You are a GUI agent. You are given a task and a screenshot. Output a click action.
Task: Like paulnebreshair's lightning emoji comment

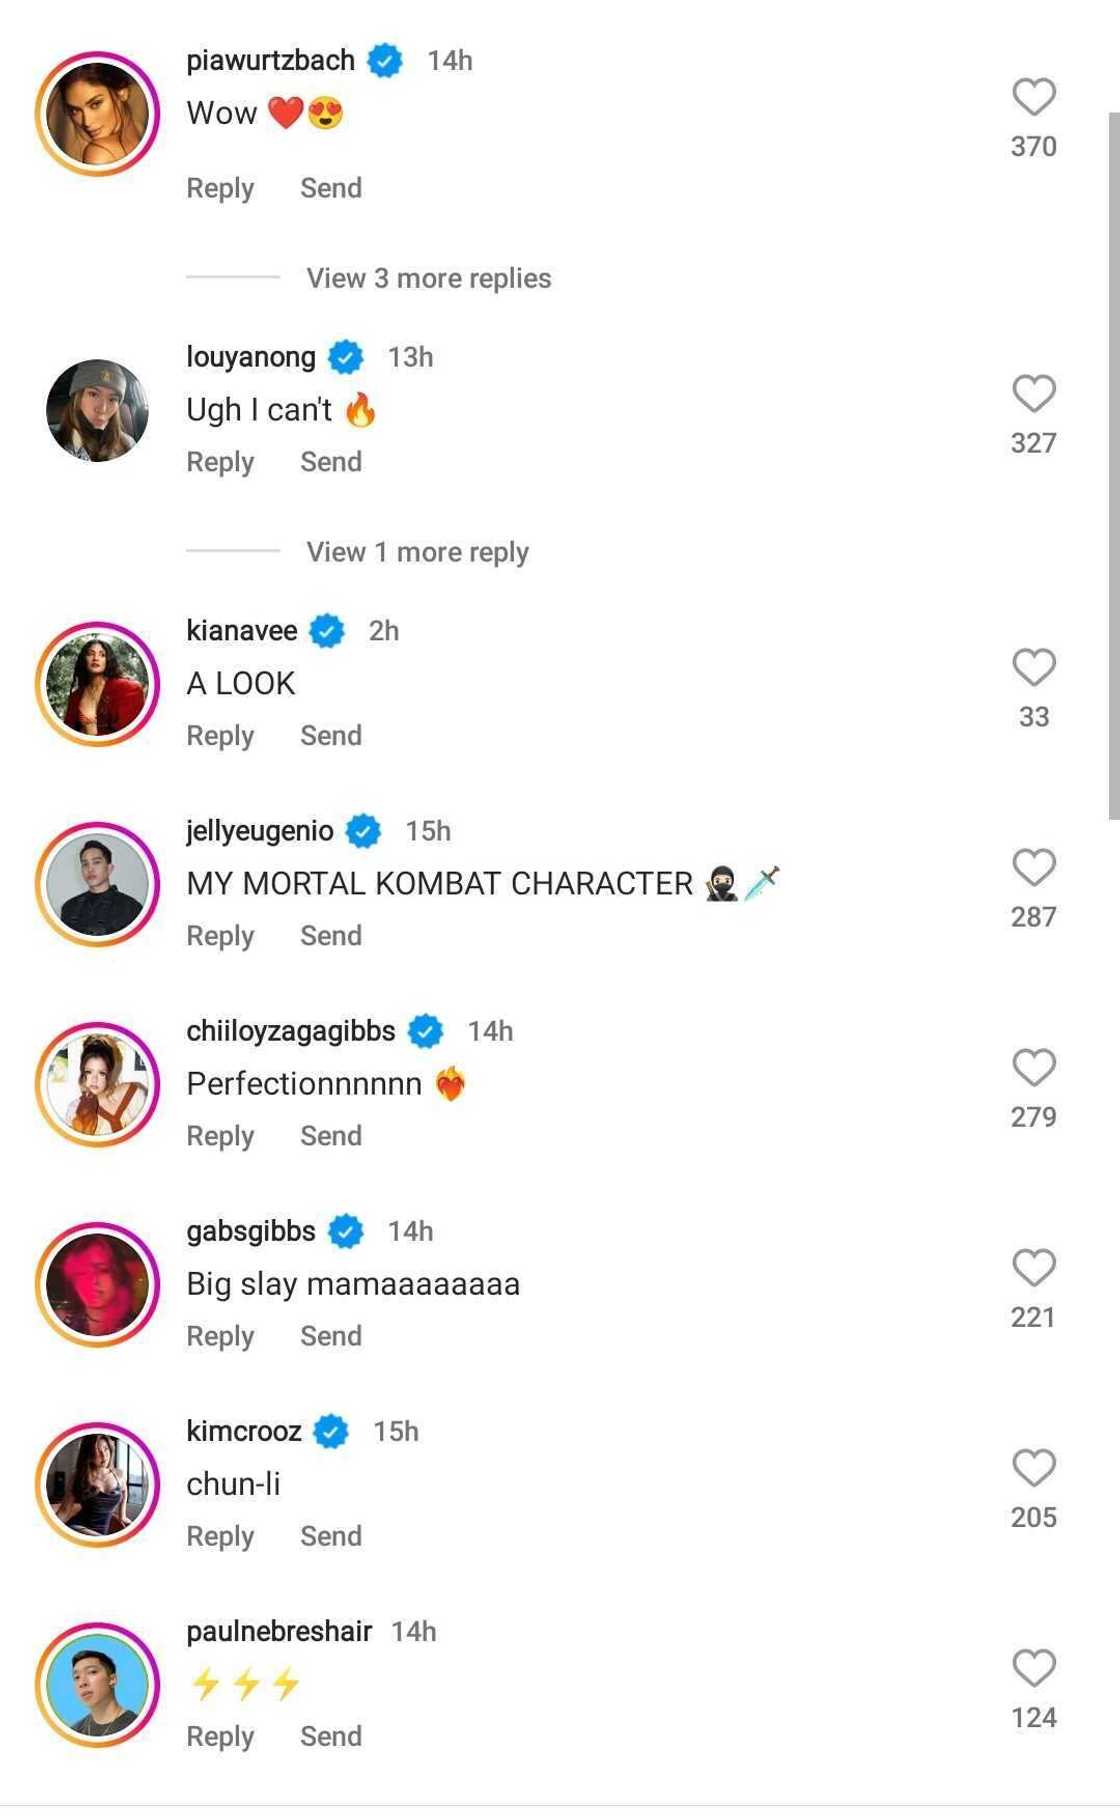click(1033, 1668)
